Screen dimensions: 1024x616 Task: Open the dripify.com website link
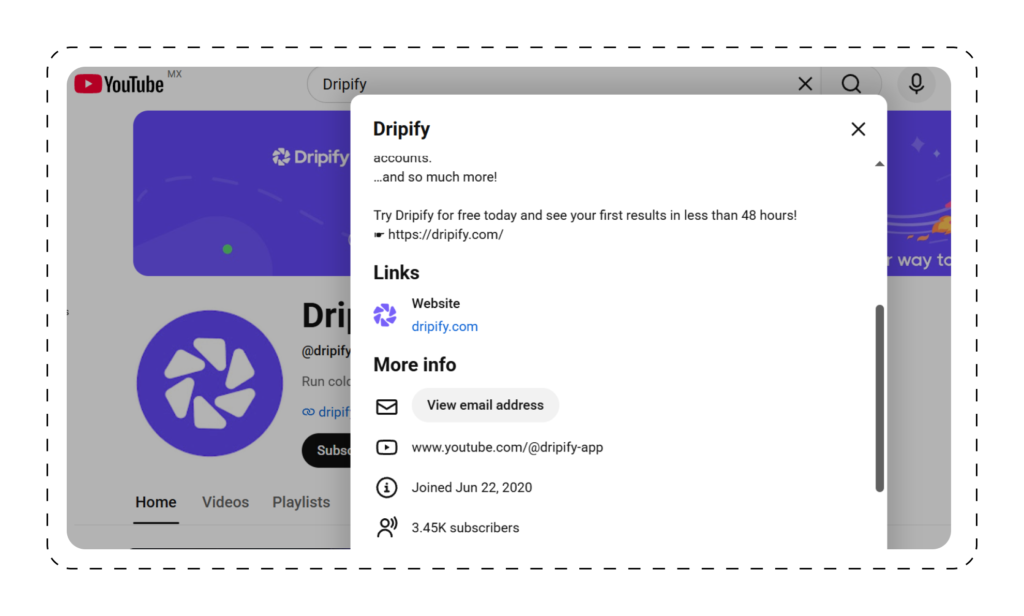(444, 327)
